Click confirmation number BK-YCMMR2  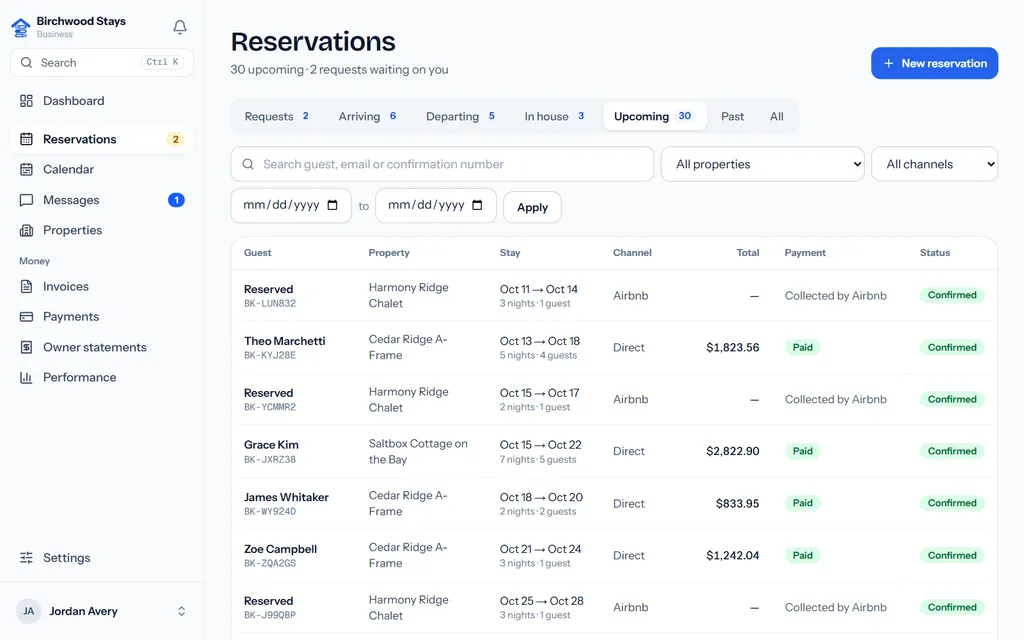coord(270,408)
